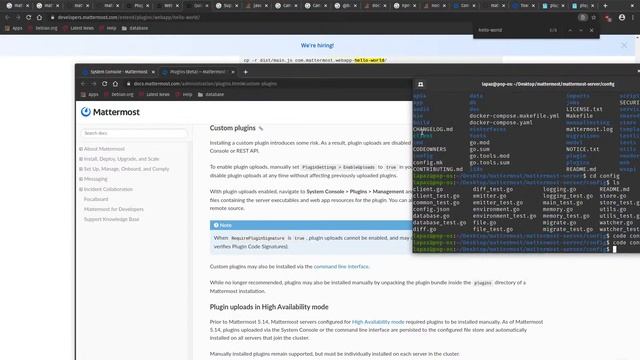This screenshot has width=640, height=360.
Task: Click the Mattermost logo on the docs page
Action: point(110,112)
